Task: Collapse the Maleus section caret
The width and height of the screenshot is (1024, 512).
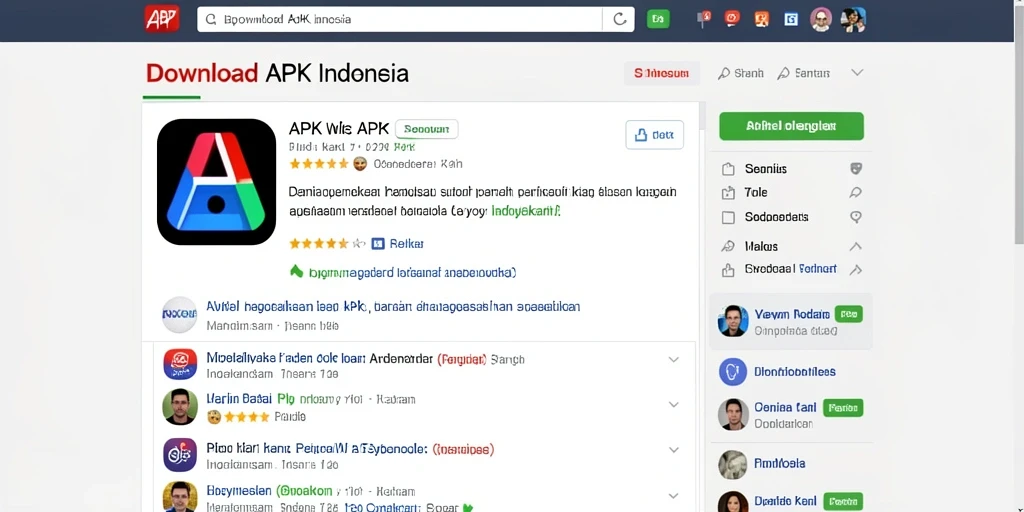Action: pos(855,246)
